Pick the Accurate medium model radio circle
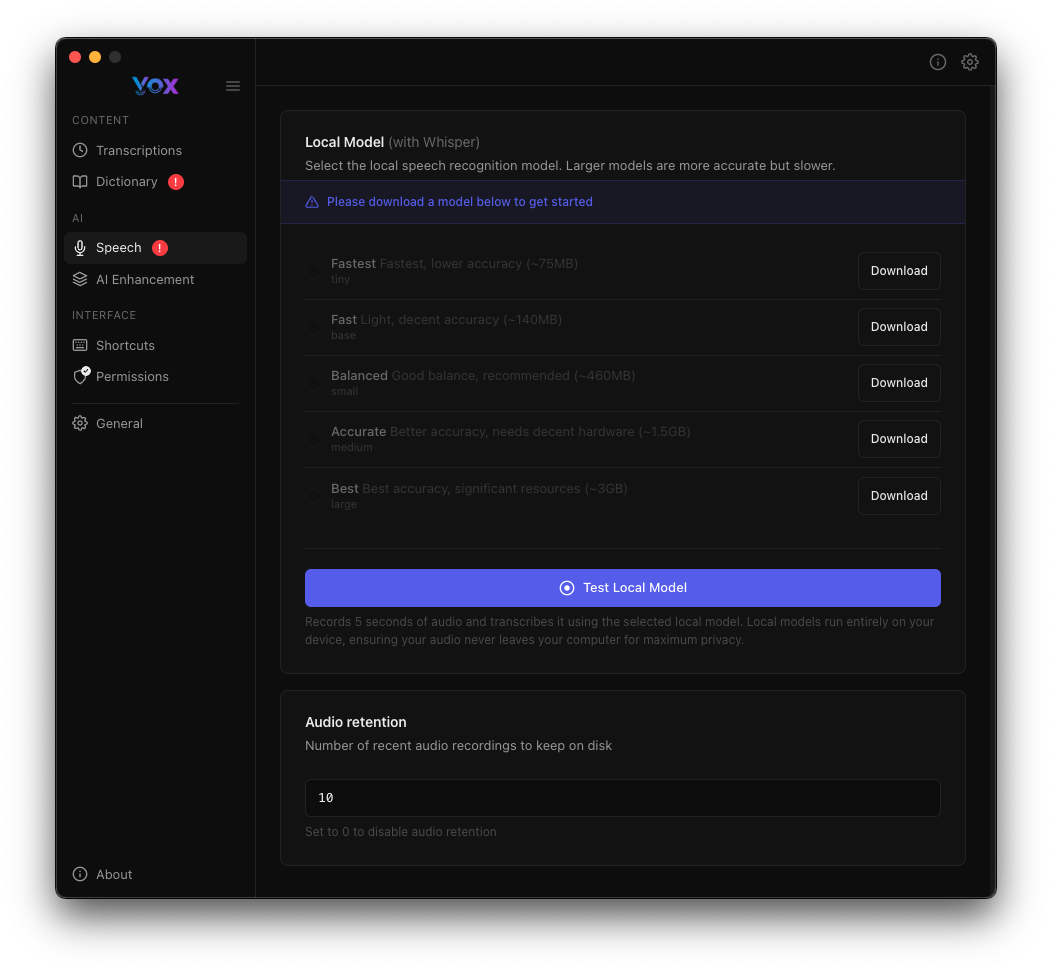 pyautogui.click(x=314, y=438)
